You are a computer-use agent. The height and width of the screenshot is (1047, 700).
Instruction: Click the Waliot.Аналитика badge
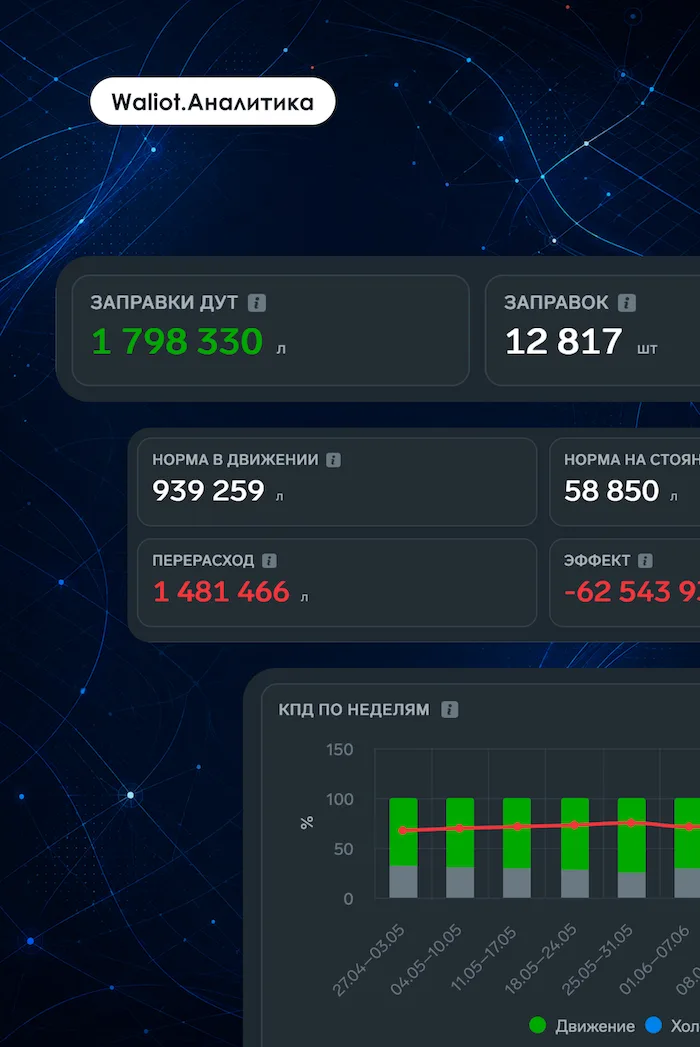[212, 101]
